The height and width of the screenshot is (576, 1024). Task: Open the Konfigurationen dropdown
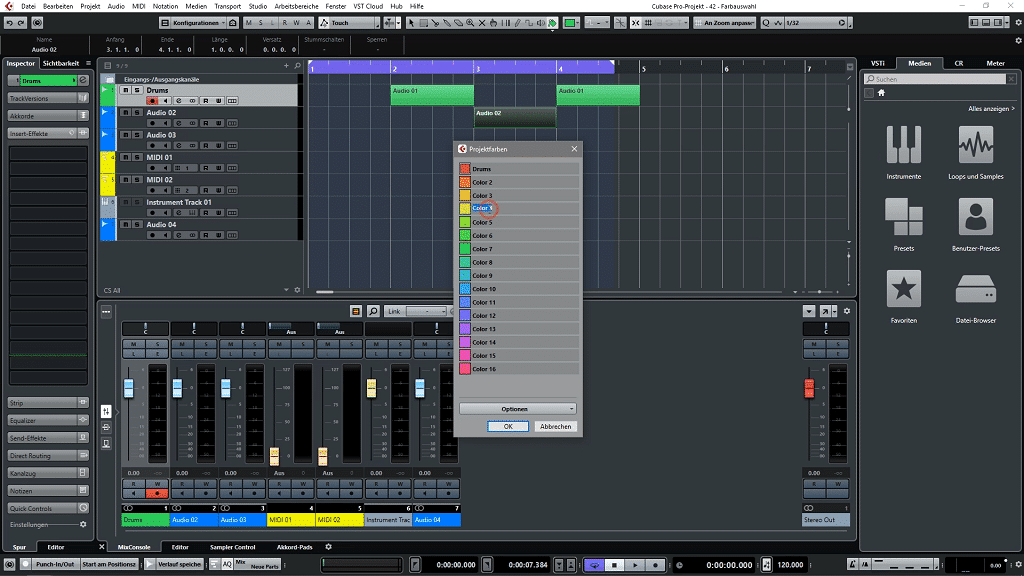point(198,23)
